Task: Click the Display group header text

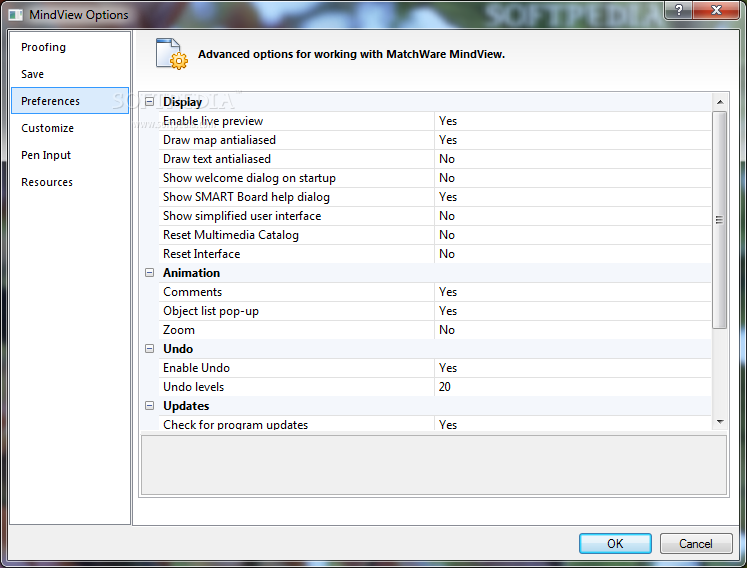Action: point(182,102)
